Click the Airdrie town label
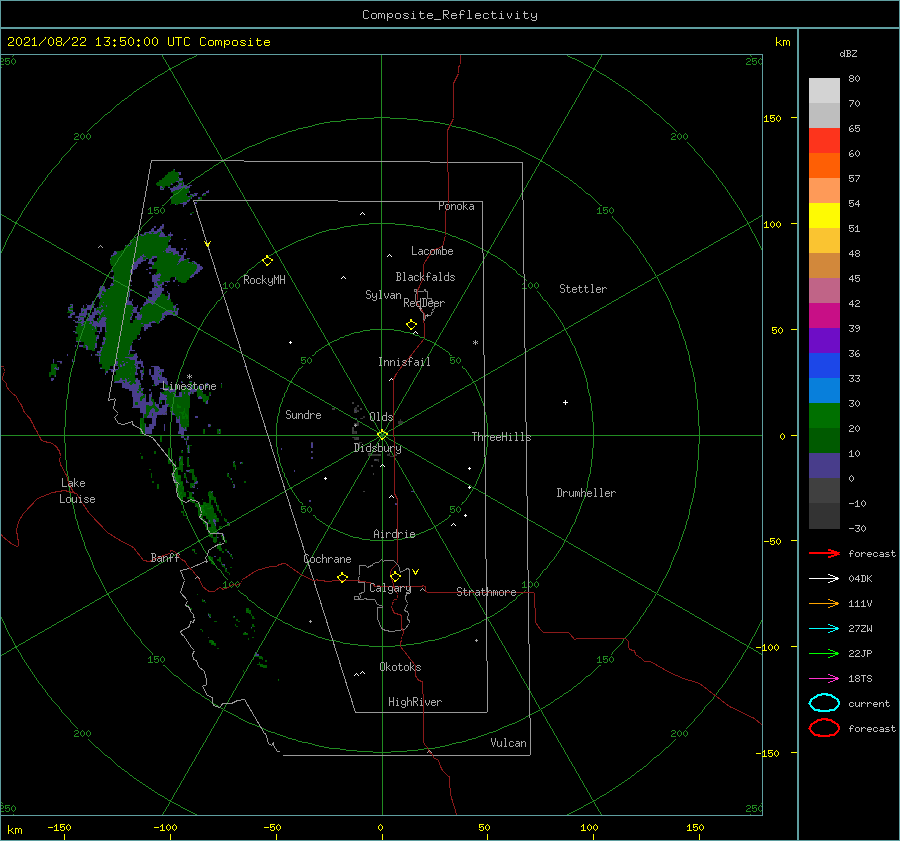Screen dimensions: 900x841 click(394, 534)
